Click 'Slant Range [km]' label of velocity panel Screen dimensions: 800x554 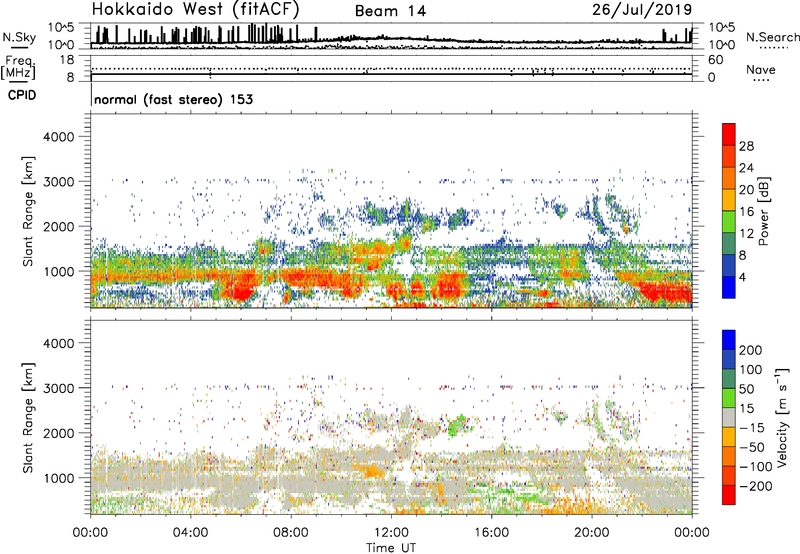[x=28, y=417]
